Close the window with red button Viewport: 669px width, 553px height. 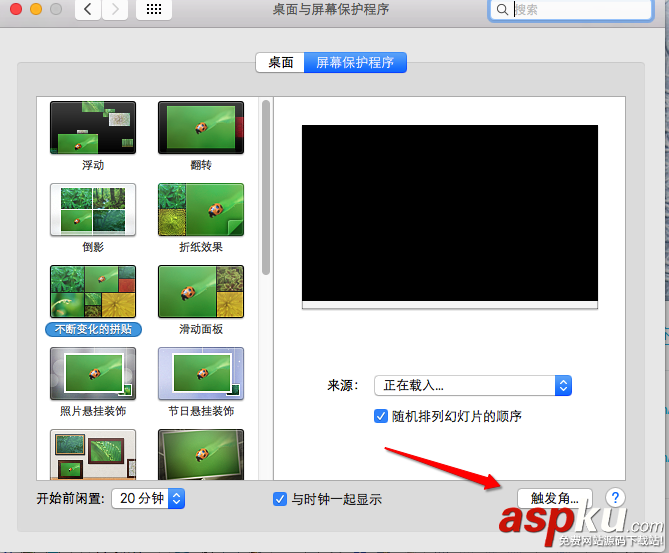(16, 9)
